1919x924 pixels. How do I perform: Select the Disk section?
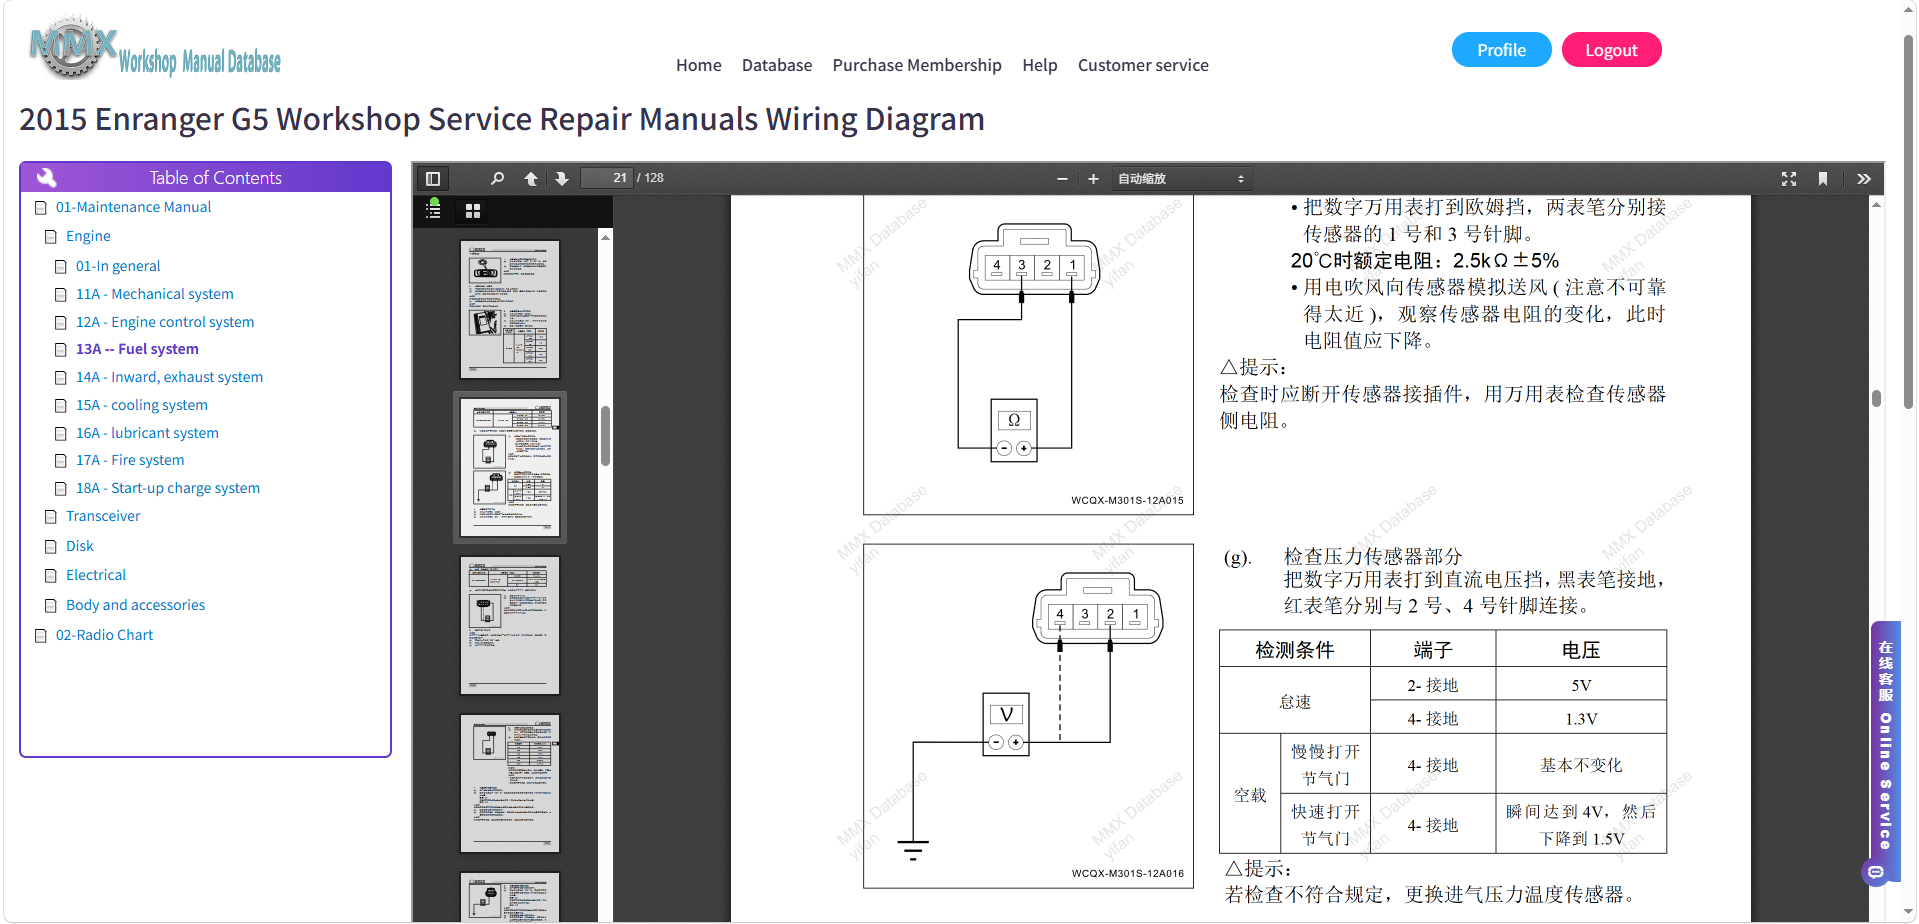tap(80, 546)
